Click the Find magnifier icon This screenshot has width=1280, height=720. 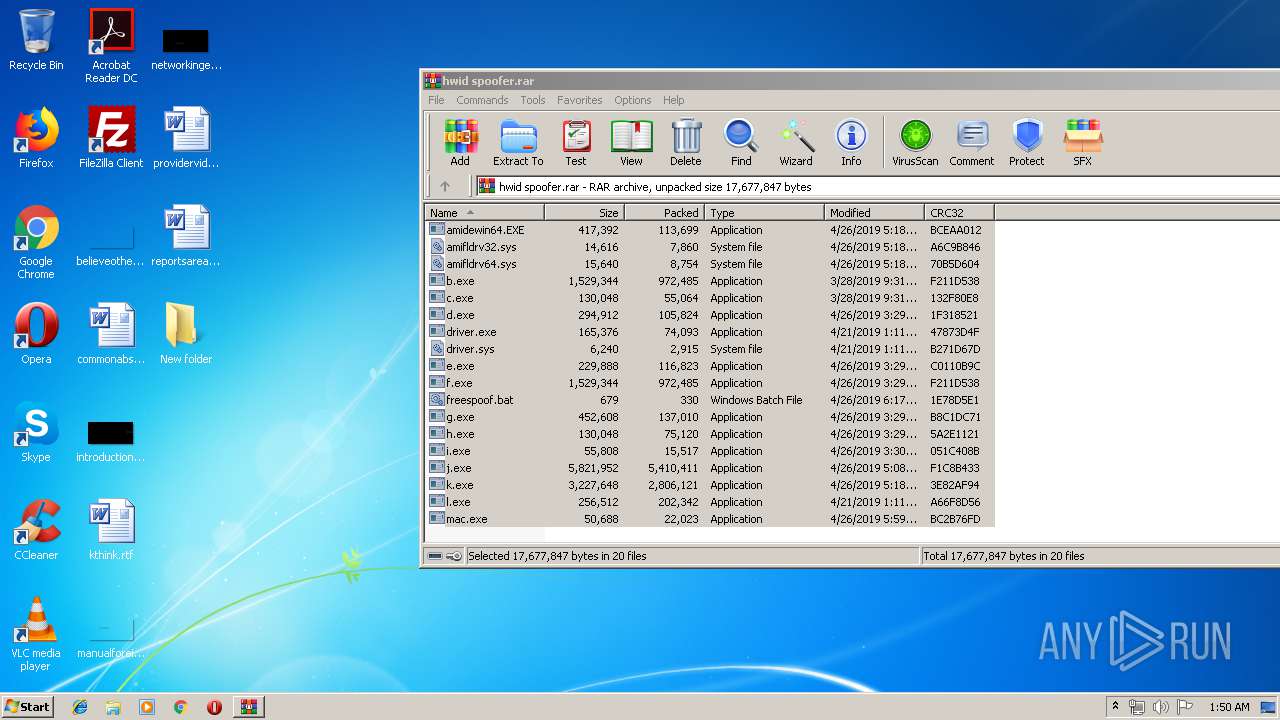pyautogui.click(x=741, y=142)
